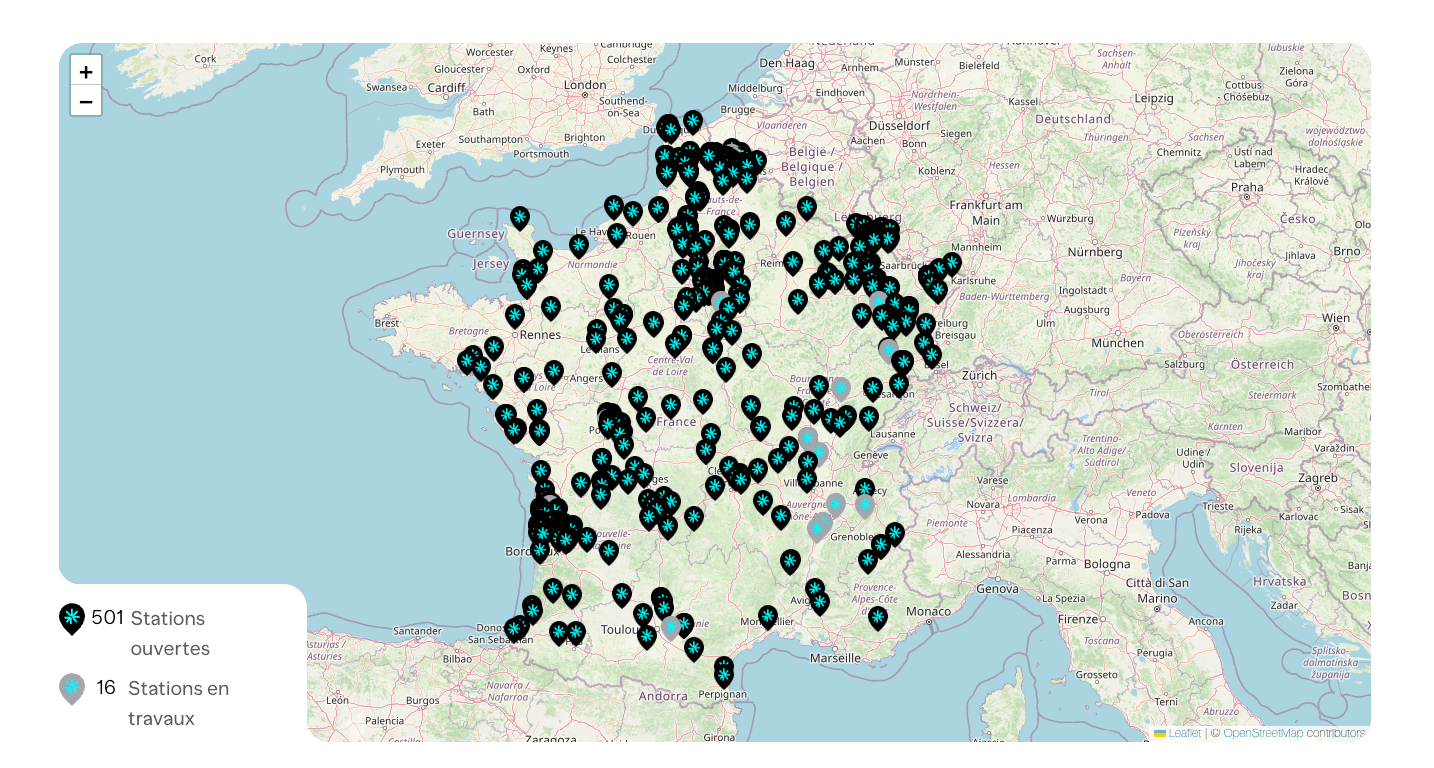This screenshot has width=1434, height=768.
Task: Open the marker above Lausanne label
Action: 869,417
